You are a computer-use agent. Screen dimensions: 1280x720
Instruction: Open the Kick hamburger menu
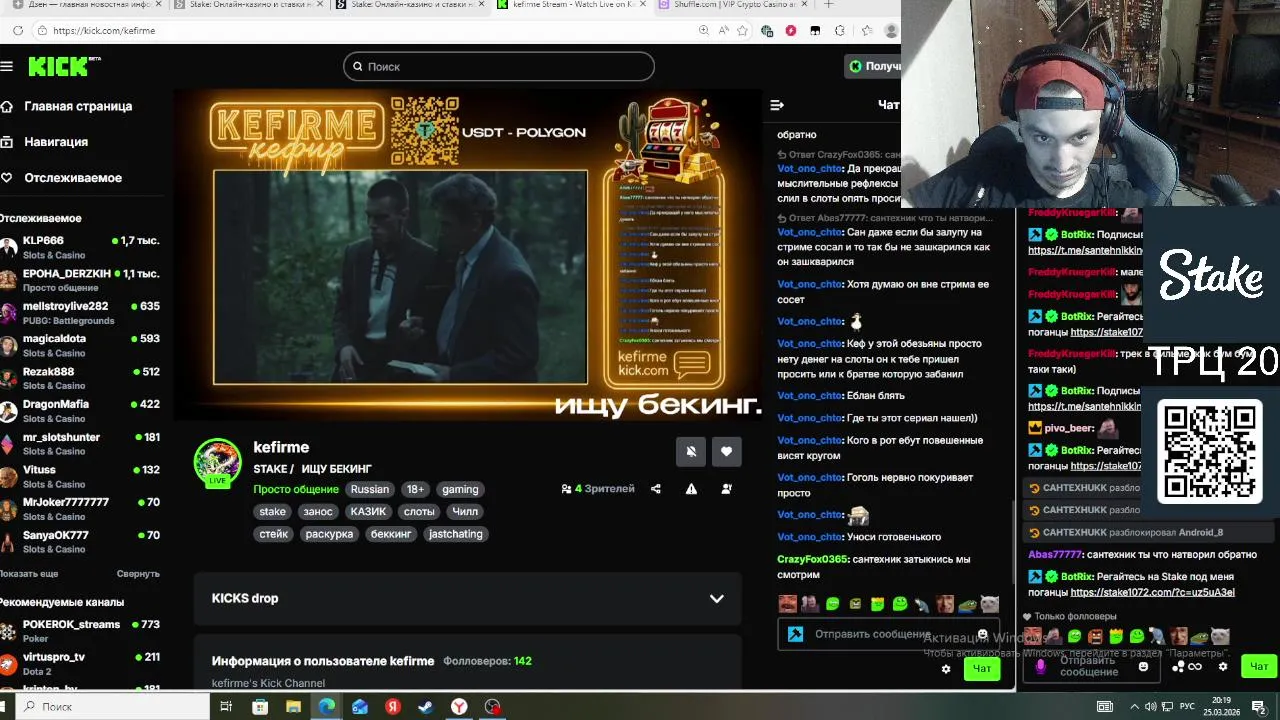click(7, 66)
